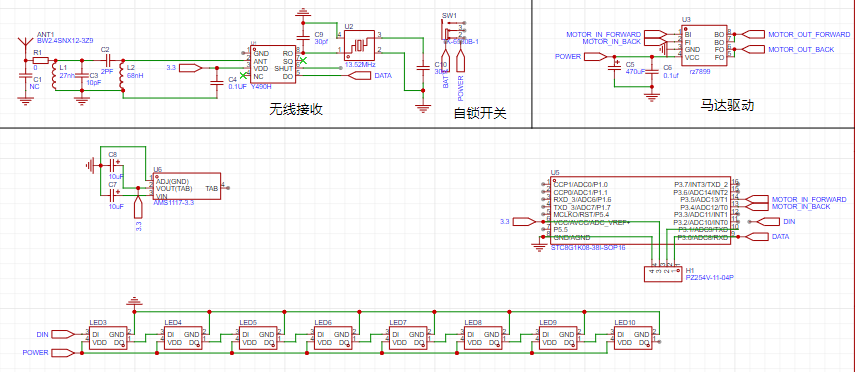Select capacitor C5 470uF symbol

coord(615,67)
